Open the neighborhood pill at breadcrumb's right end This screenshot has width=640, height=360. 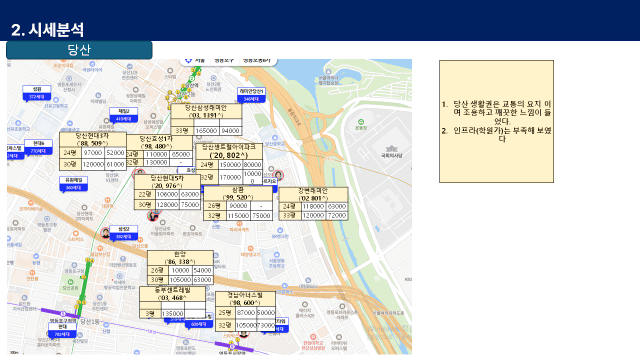pos(257,61)
